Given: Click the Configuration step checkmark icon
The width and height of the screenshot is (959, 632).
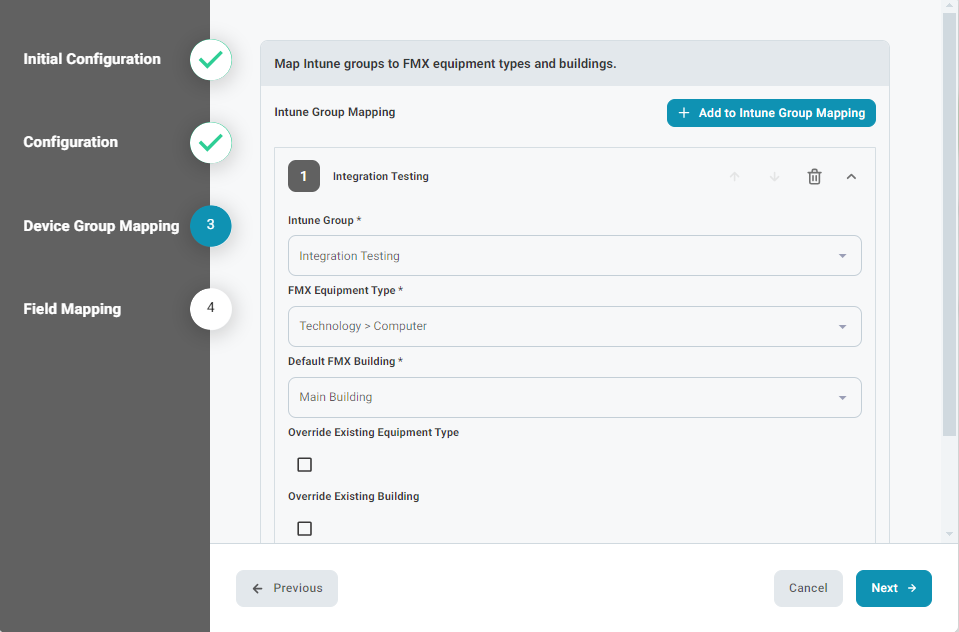Looking at the screenshot, I should point(210,143).
